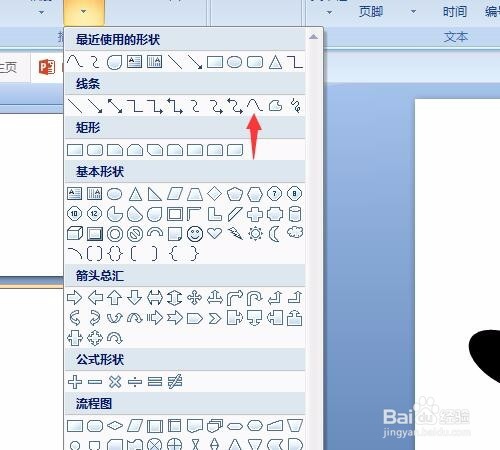The height and width of the screenshot is (450, 500).
Task: Select the Freeform shape in Lines section
Action: point(275,106)
